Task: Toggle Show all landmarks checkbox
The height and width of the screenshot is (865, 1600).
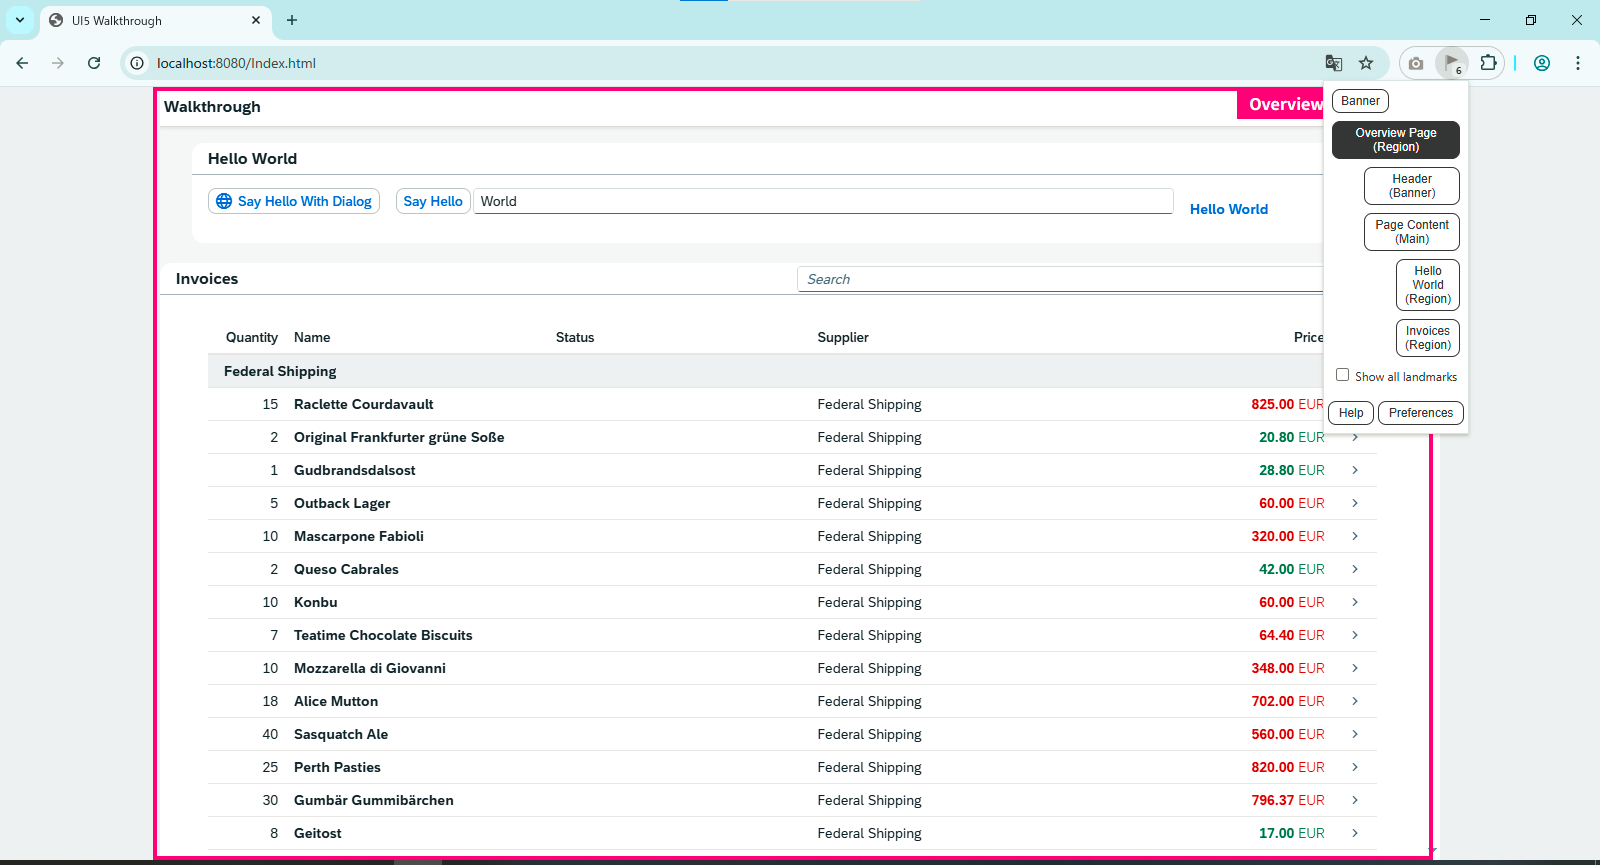Action: coord(1342,375)
